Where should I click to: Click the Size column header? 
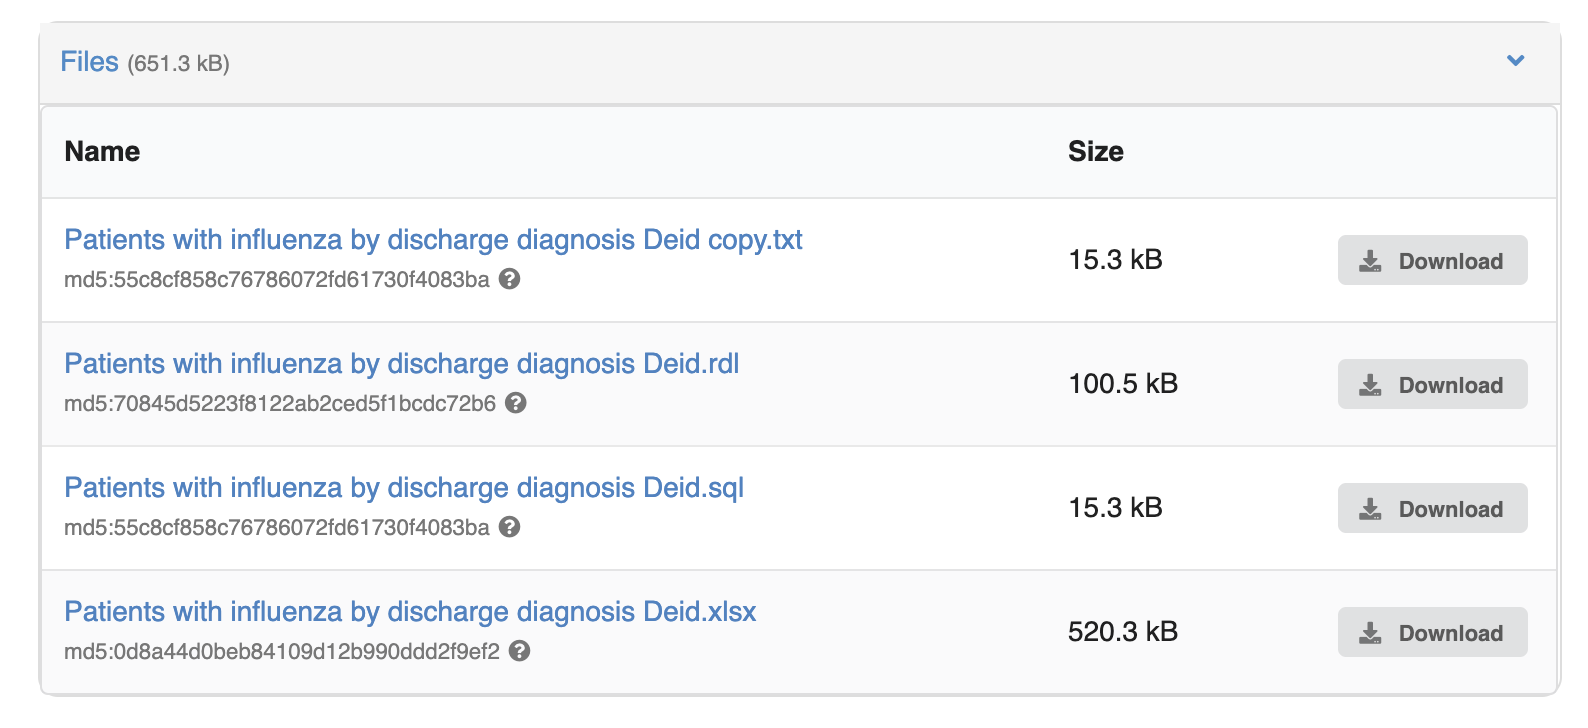click(x=1095, y=152)
